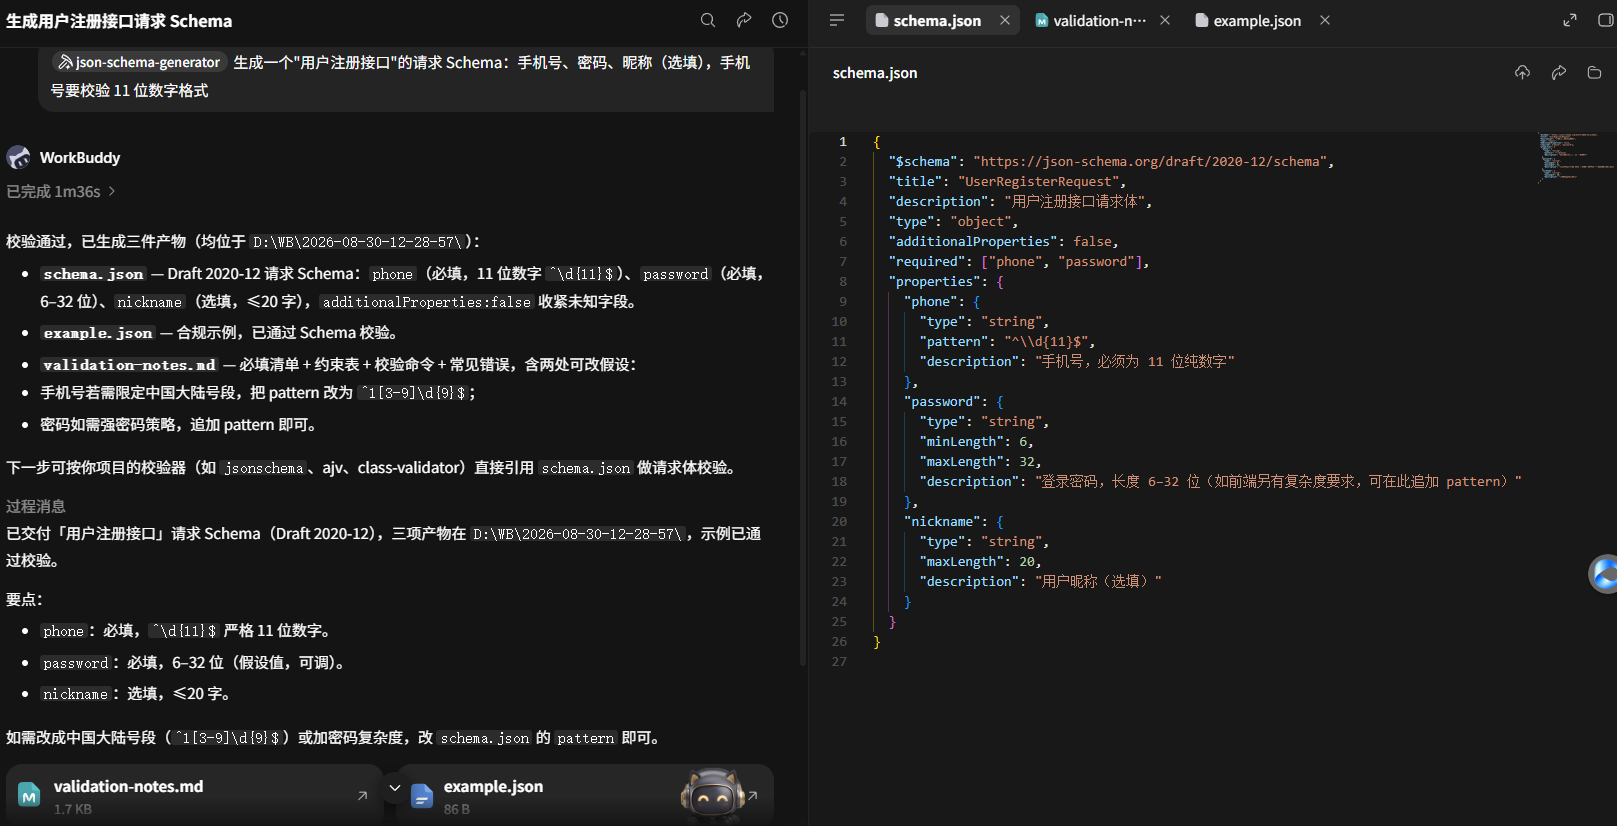Image resolution: width=1617 pixels, height=826 pixels.
Task: Click the "minLength": 6 line
Action: (977, 441)
